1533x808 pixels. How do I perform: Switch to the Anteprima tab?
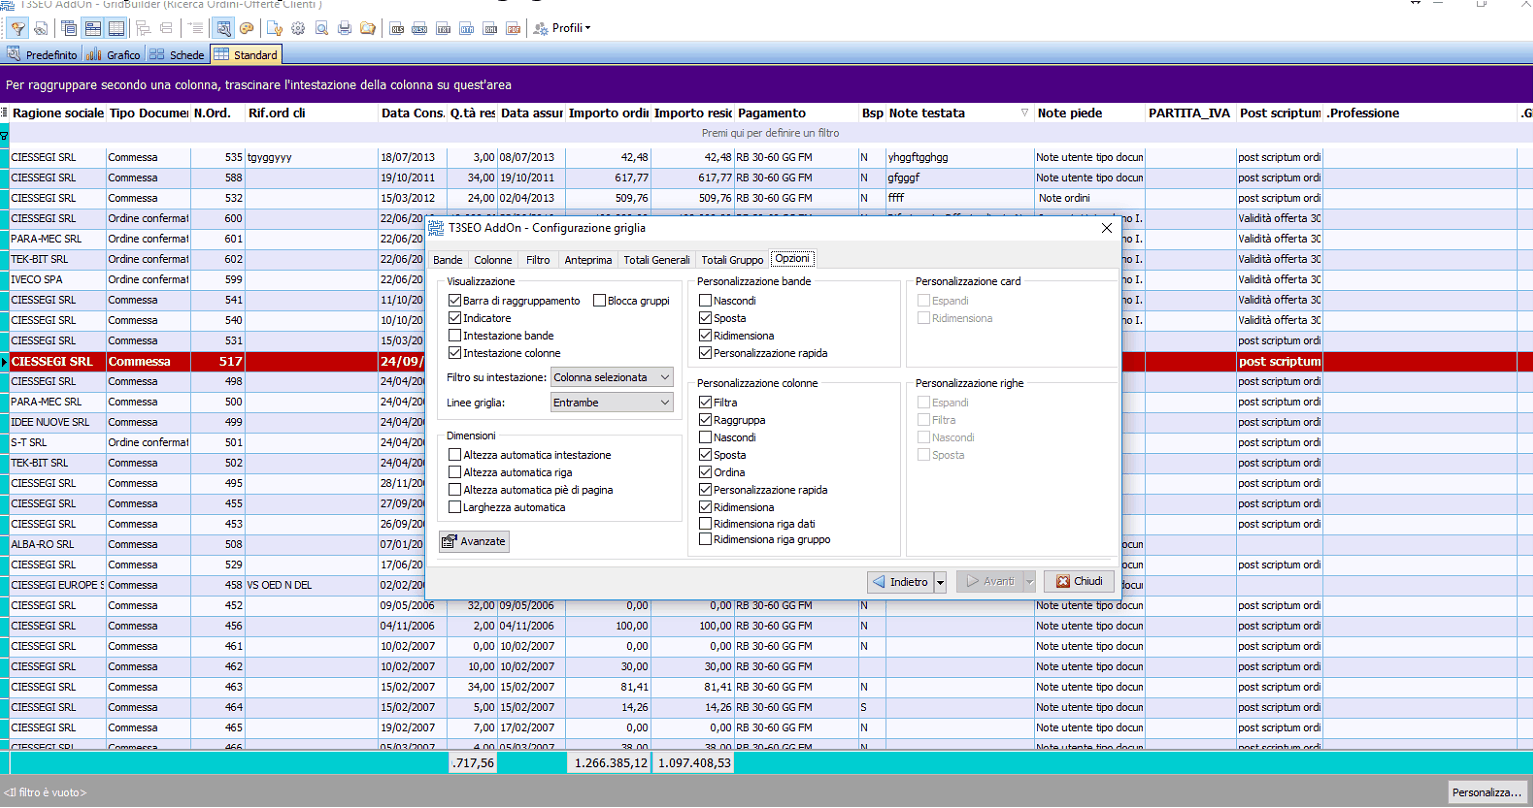(588, 260)
